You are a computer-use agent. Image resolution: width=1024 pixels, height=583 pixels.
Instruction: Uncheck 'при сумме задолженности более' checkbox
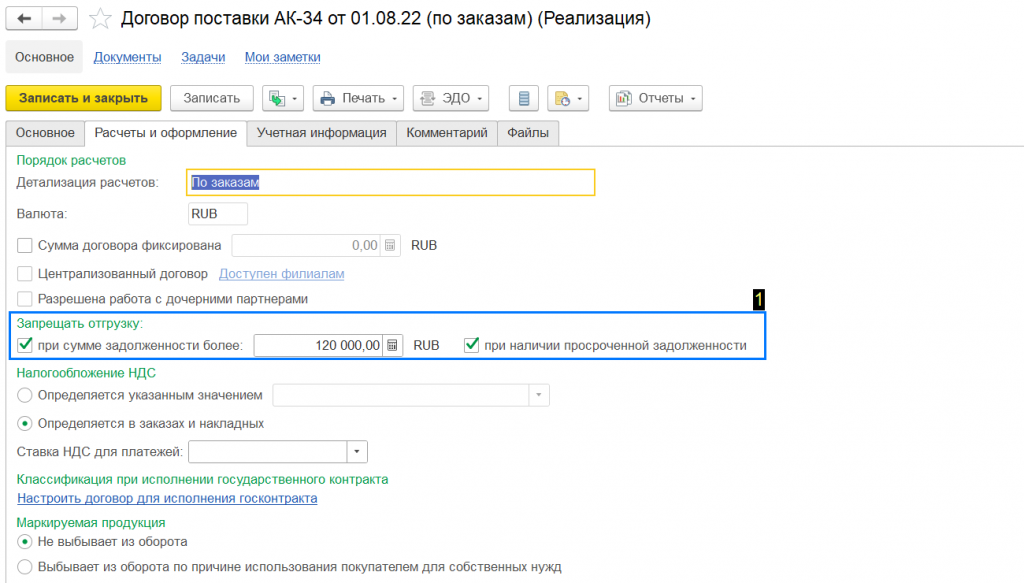(25, 345)
